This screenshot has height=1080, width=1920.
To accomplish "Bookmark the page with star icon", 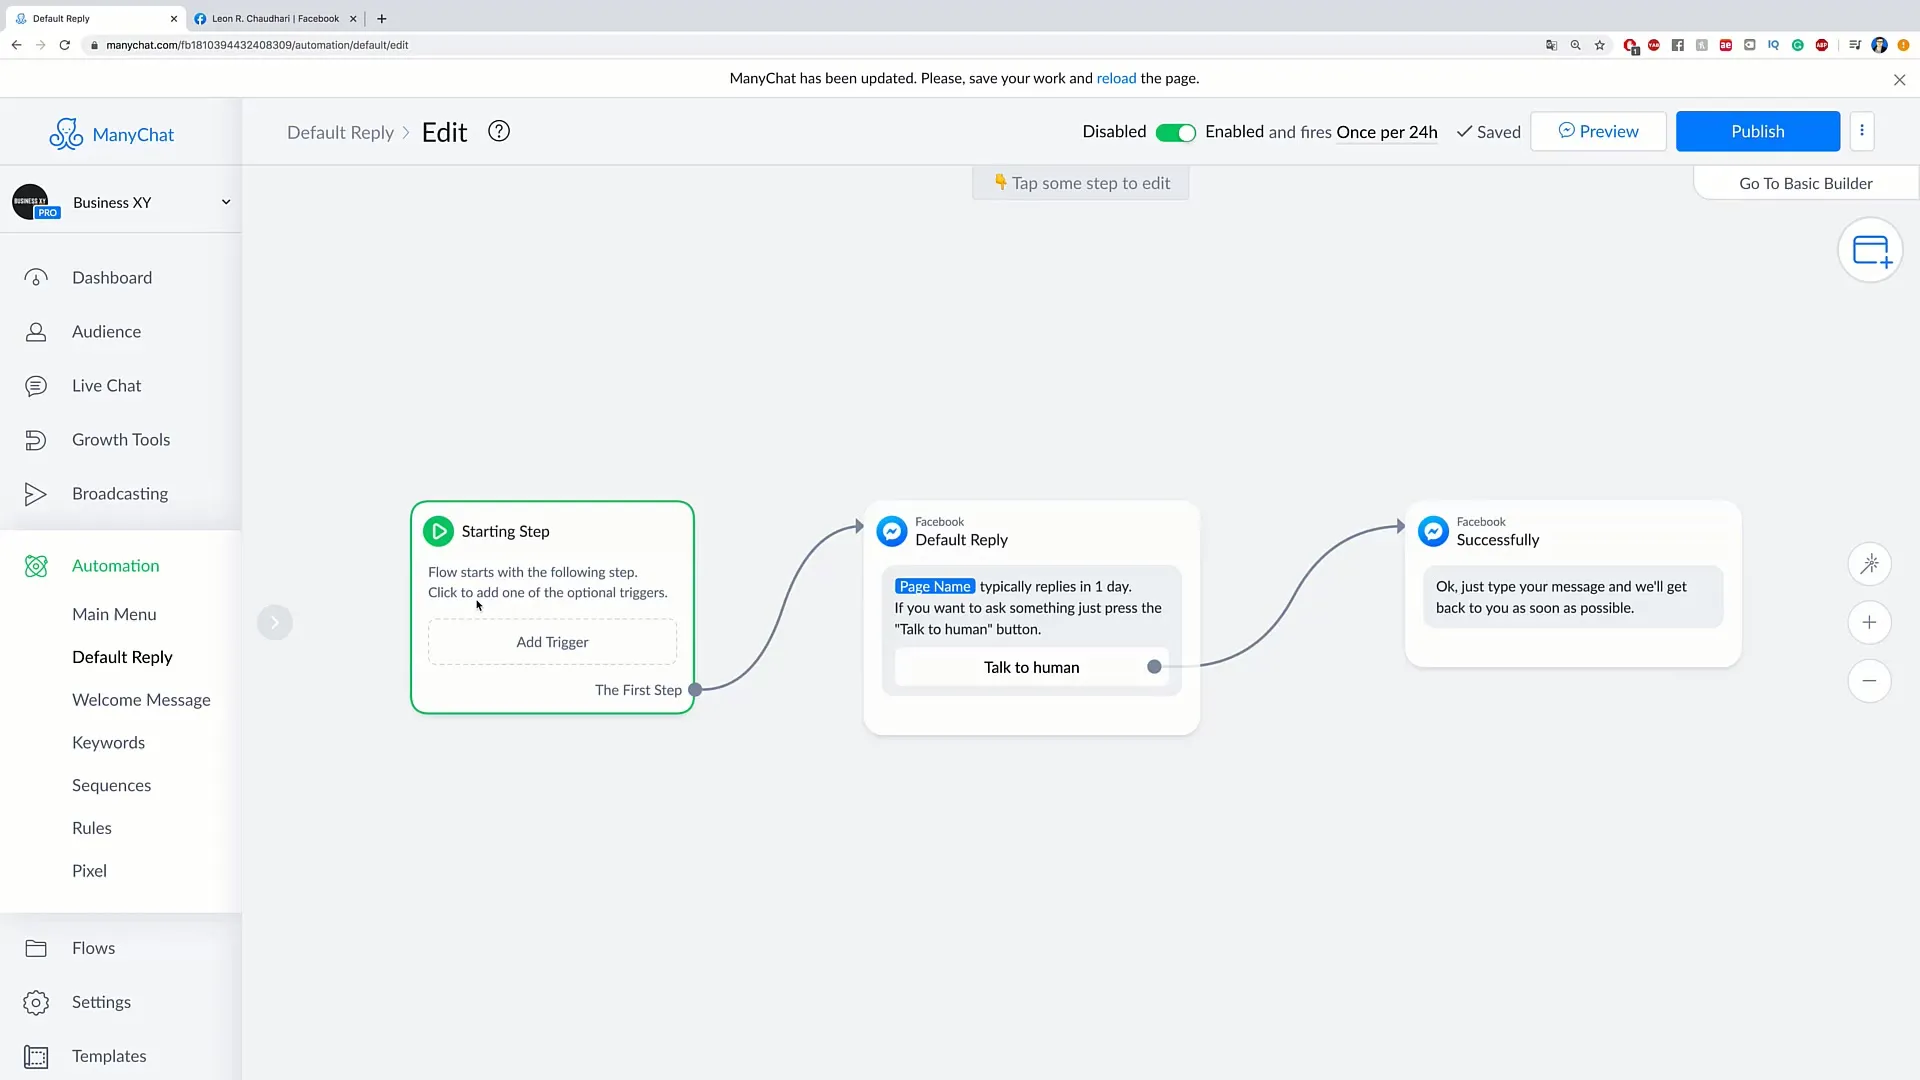I will (1600, 45).
